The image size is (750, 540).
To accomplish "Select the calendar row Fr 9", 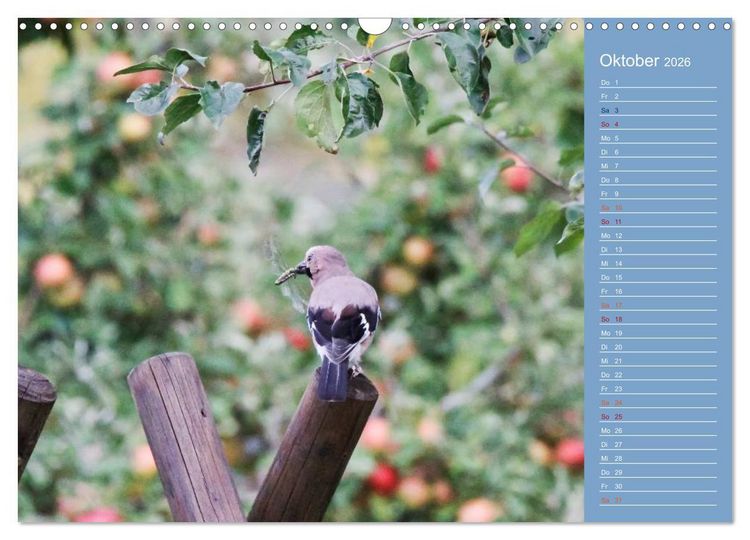I will pyautogui.click(x=658, y=194).
